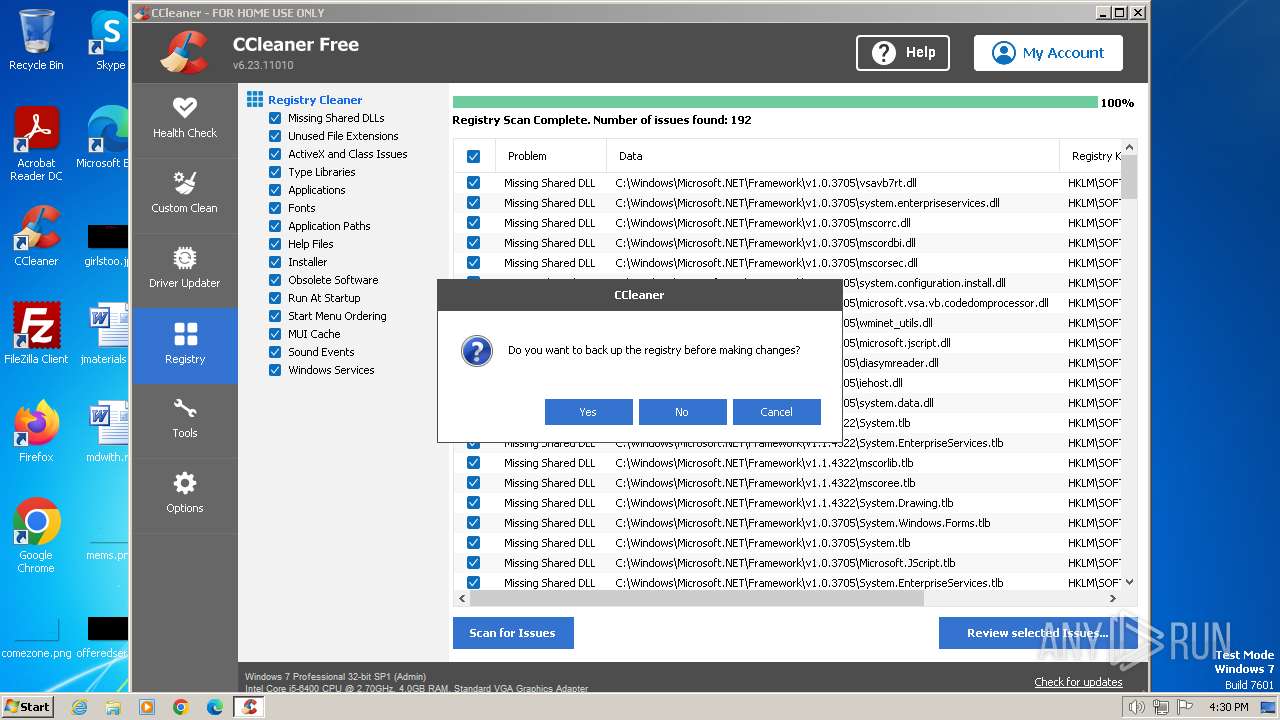This screenshot has height=720, width=1280.
Task: Toggle select-all checkbox in table header
Action: [x=474, y=156]
